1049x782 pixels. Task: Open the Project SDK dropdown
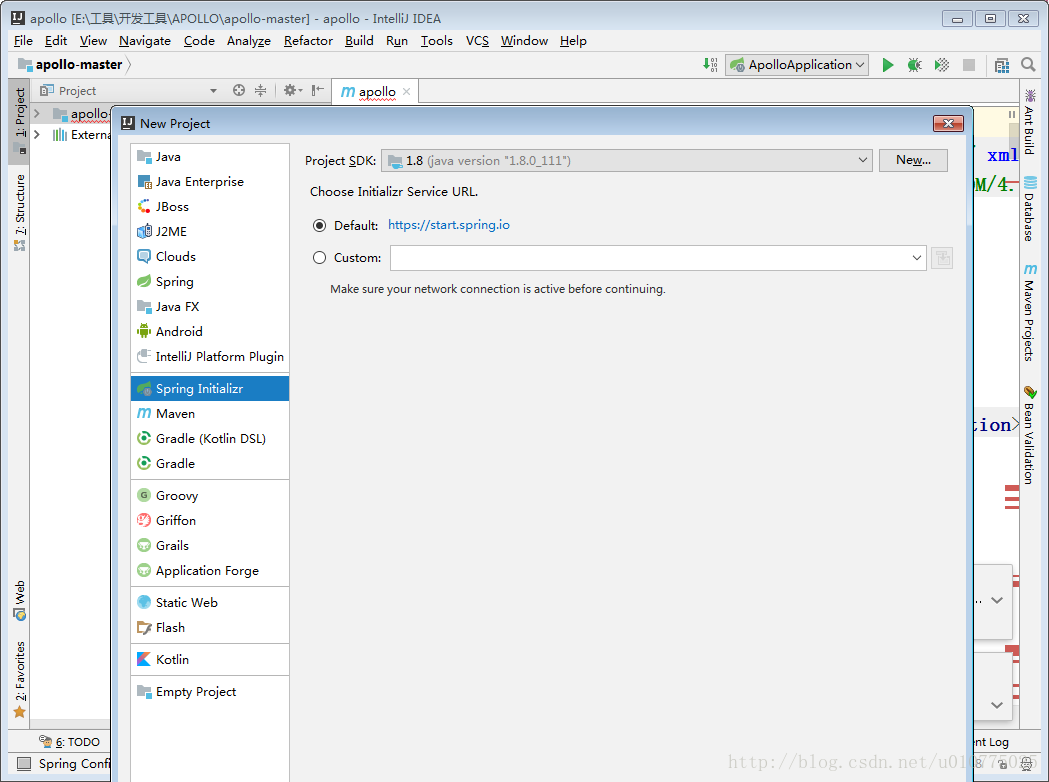pos(627,161)
